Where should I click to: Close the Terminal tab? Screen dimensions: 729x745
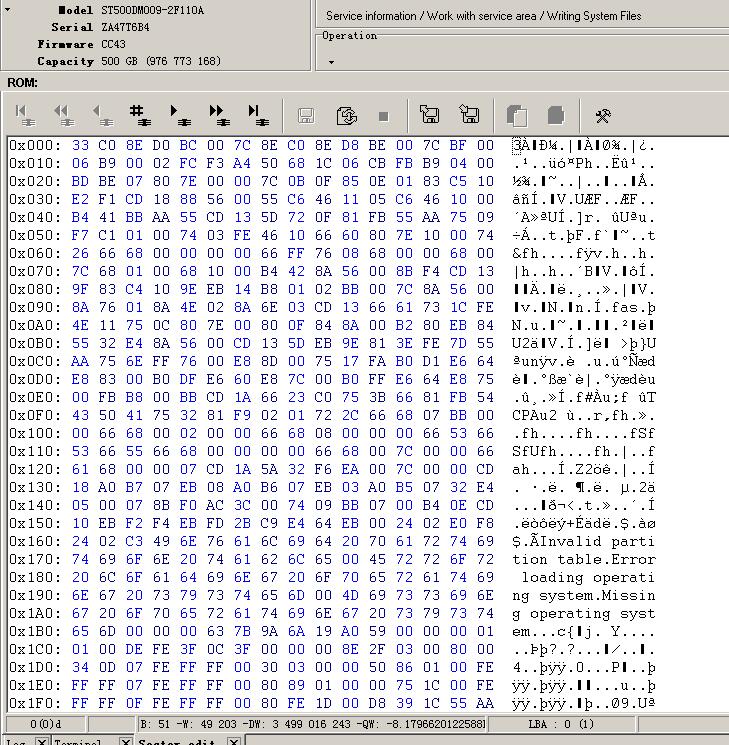[x=125, y=741]
